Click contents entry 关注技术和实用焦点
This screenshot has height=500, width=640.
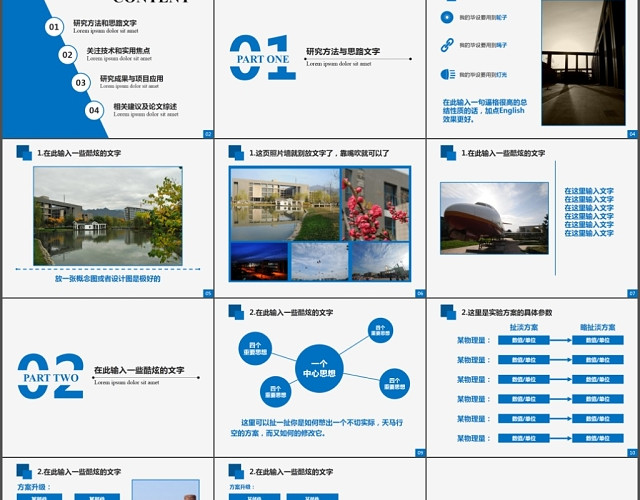[x=118, y=51]
